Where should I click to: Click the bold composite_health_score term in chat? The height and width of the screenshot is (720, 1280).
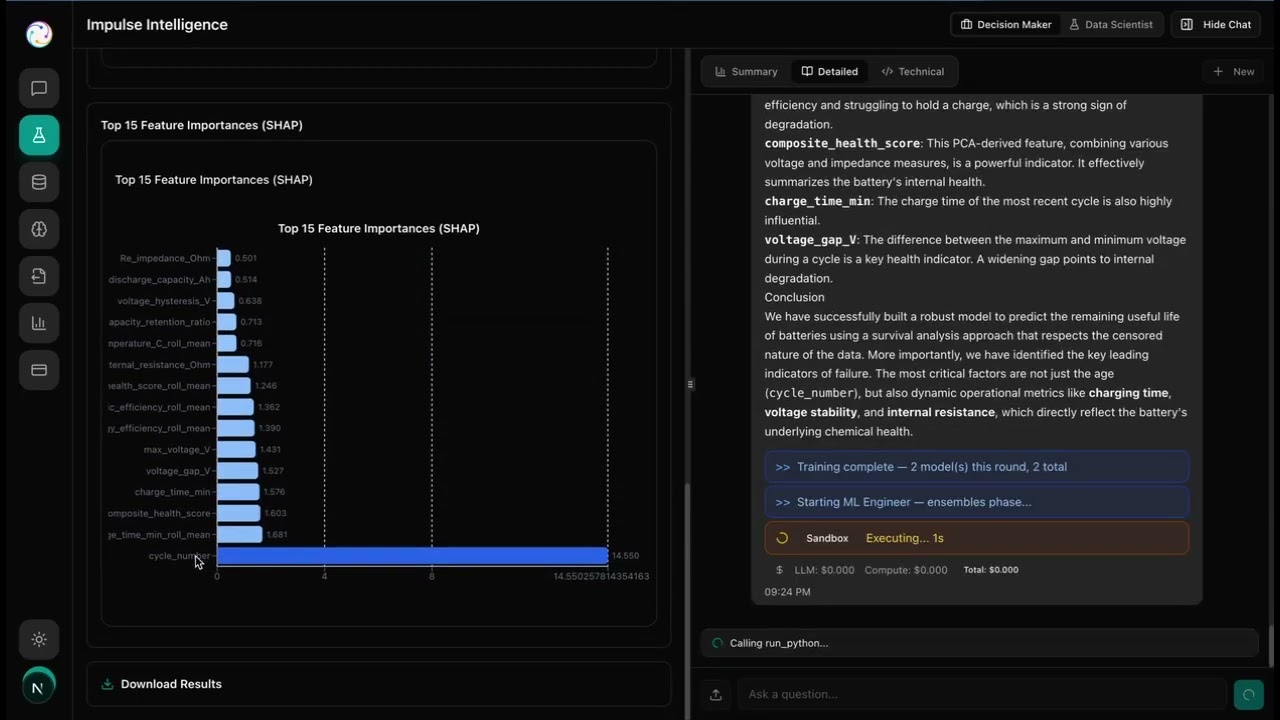coord(842,143)
